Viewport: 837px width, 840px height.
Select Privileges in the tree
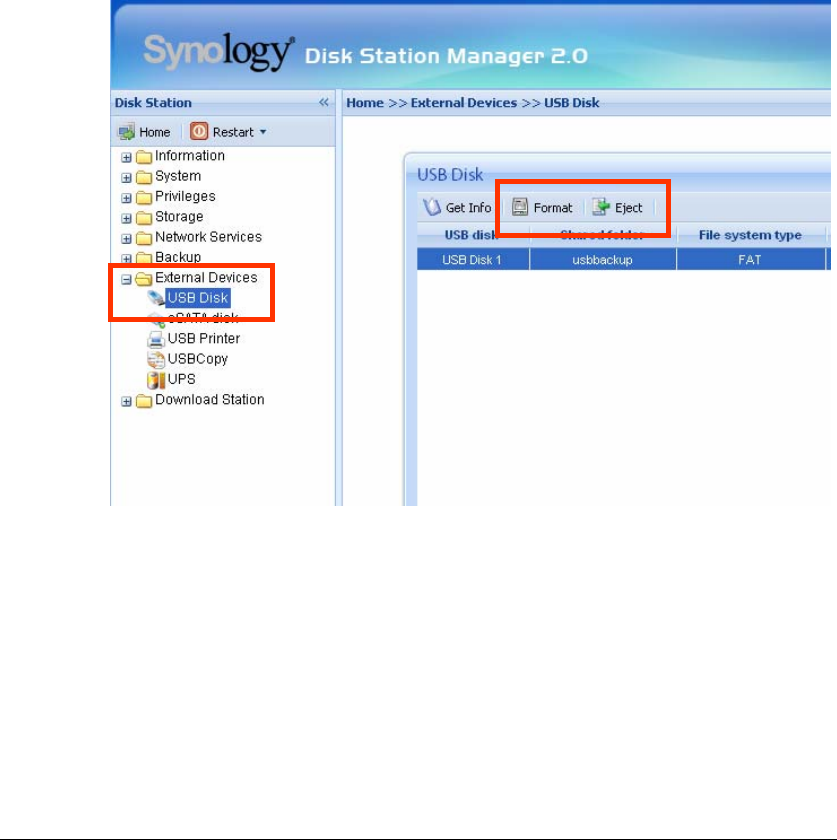185,197
